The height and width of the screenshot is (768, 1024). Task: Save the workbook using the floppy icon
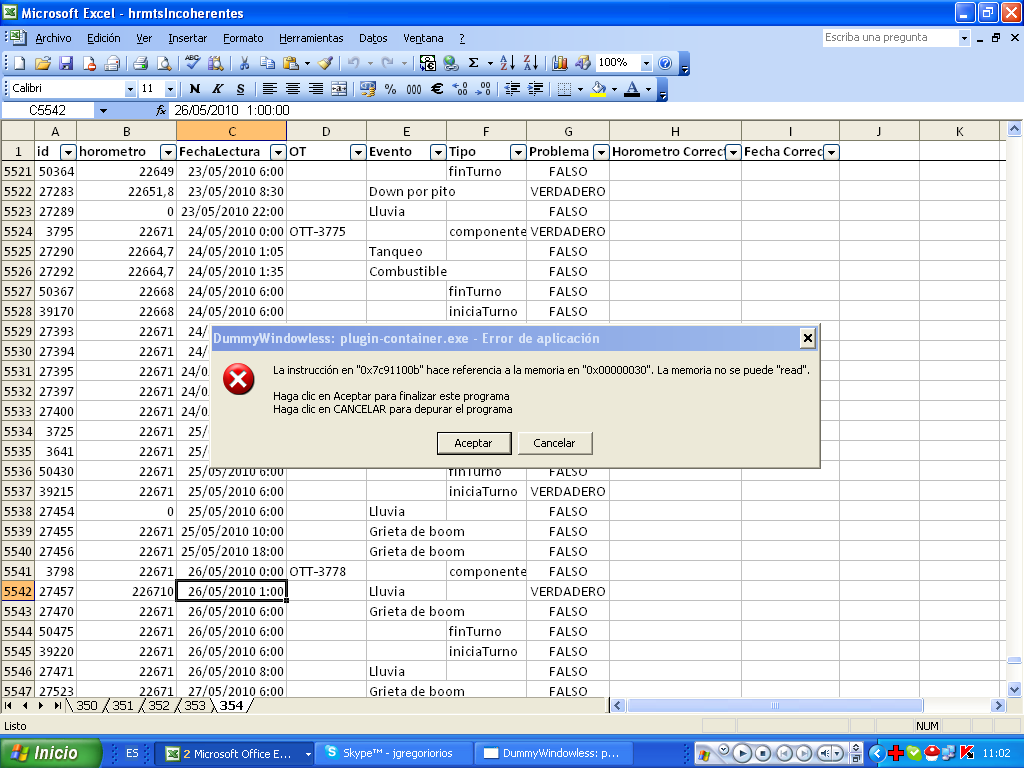pos(66,63)
